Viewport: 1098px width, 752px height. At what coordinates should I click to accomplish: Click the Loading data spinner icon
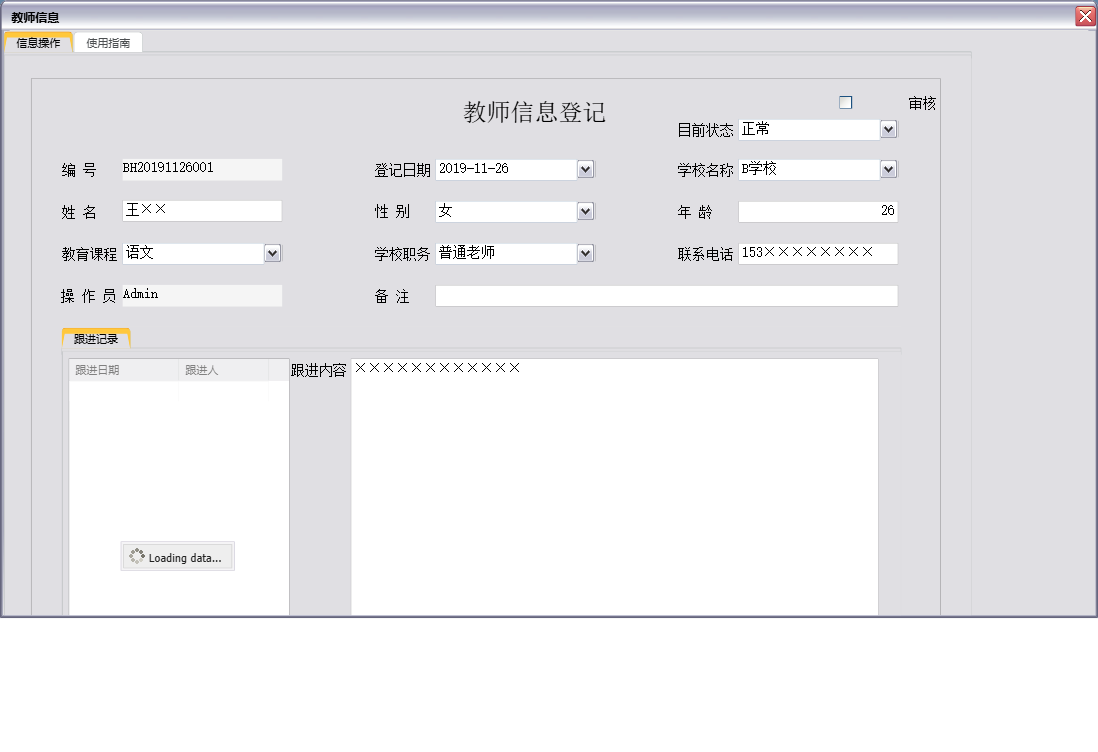pyautogui.click(x=136, y=557)
